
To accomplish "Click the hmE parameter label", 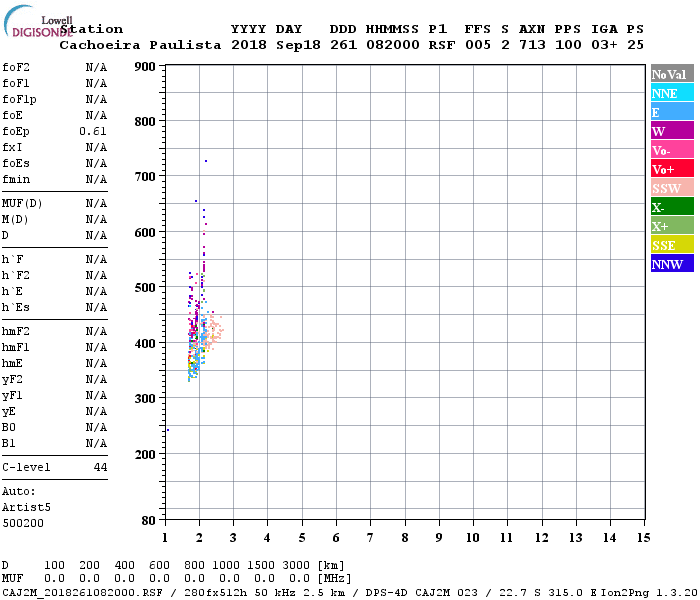I will 12,363.
